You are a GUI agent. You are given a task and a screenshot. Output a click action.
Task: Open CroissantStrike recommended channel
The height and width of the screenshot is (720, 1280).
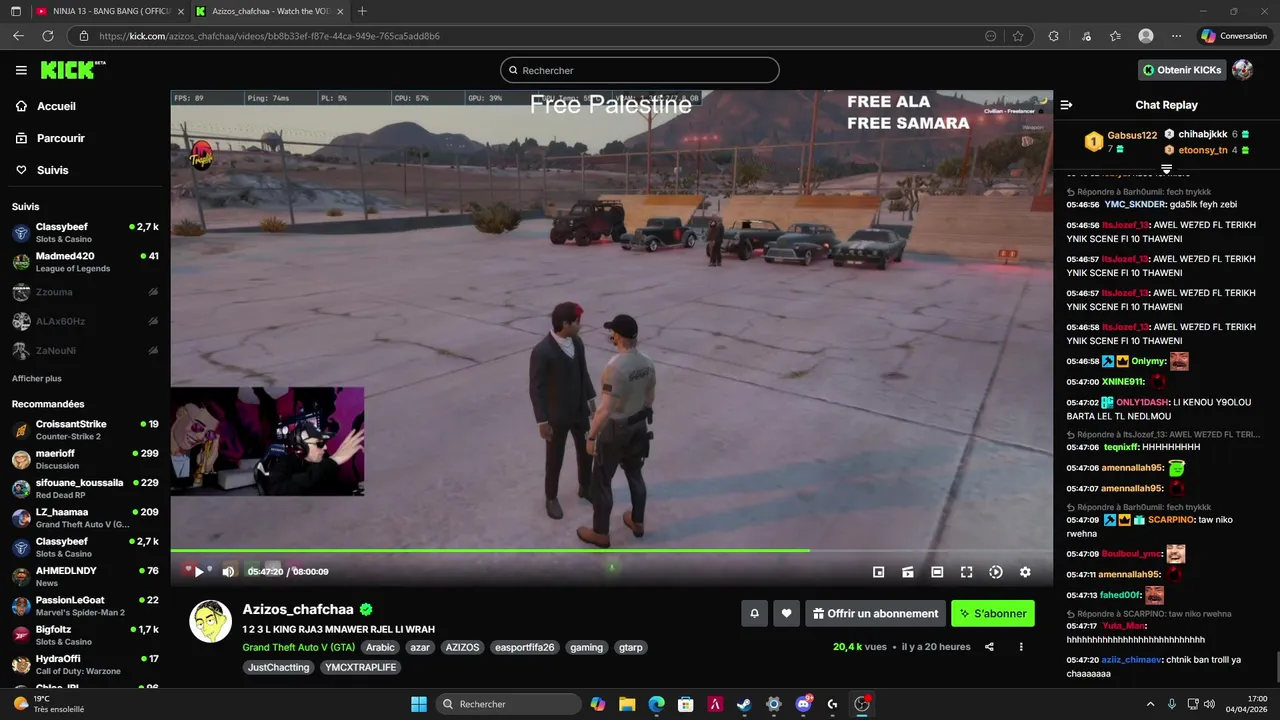(85, 430)
